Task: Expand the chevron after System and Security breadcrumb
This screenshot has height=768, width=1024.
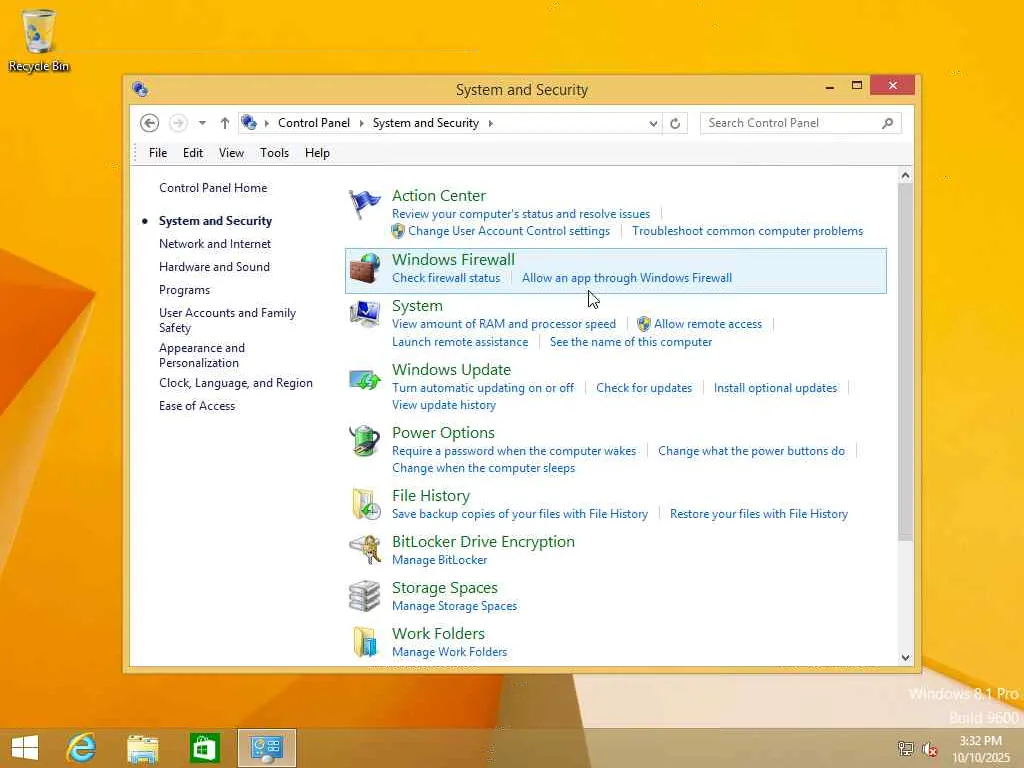Action: coord(490,123)
